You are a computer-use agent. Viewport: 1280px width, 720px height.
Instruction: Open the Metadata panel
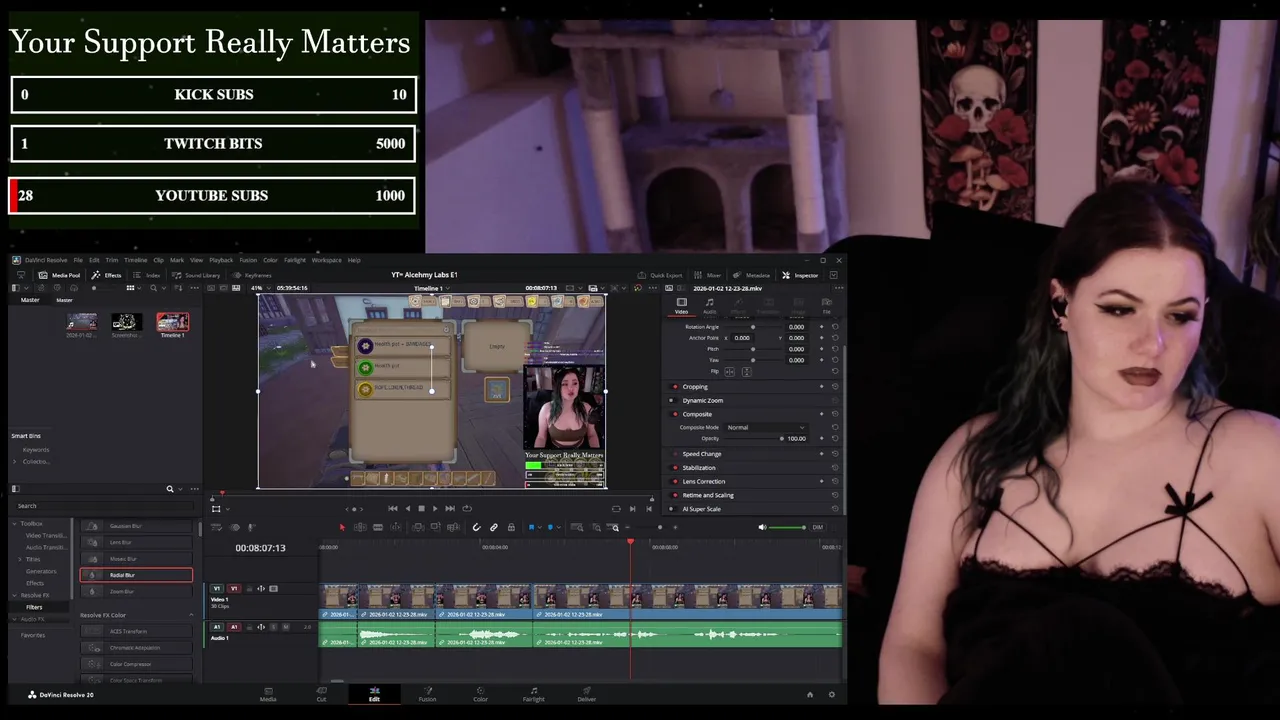pos(752,275)
